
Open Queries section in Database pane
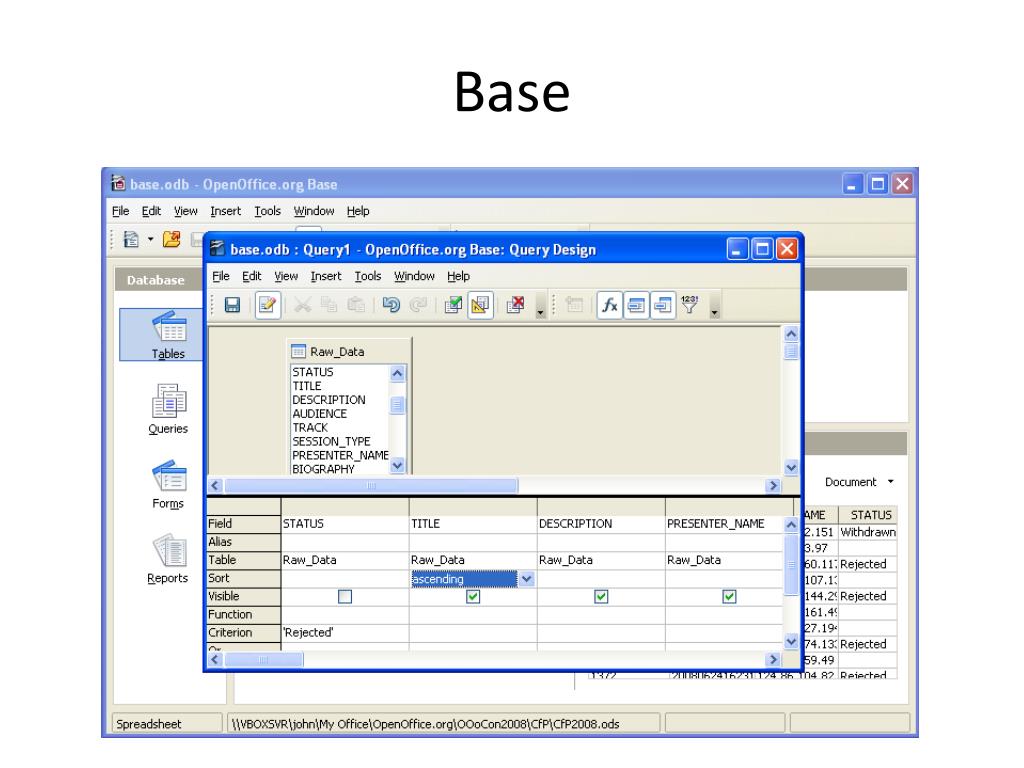pos(168,409)
